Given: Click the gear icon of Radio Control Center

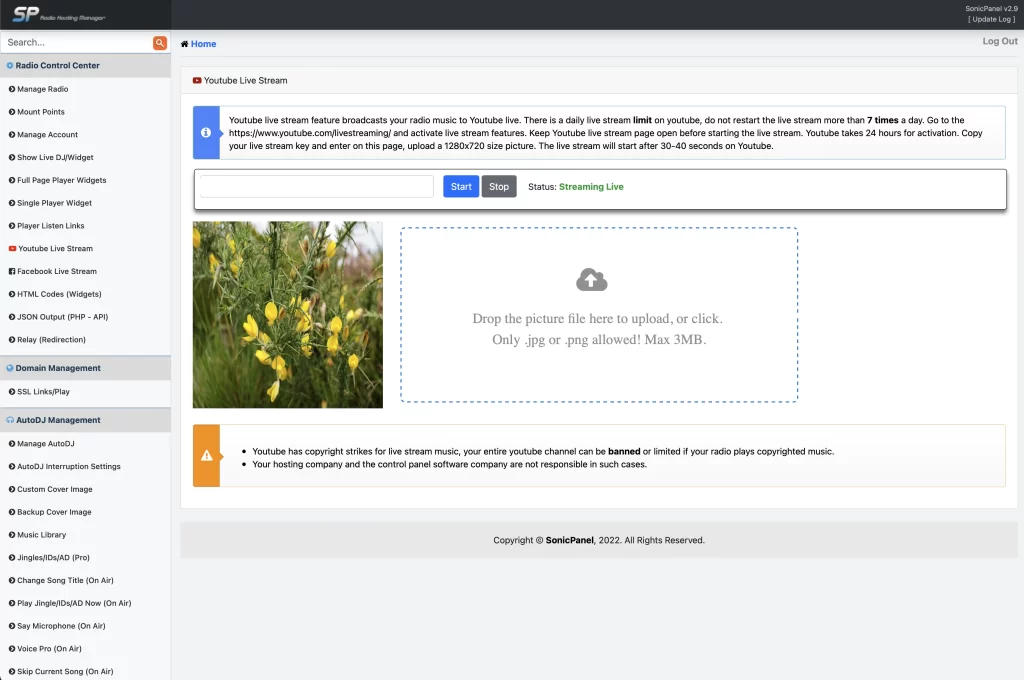Looking at the screenshot, I should coord(10,65).
